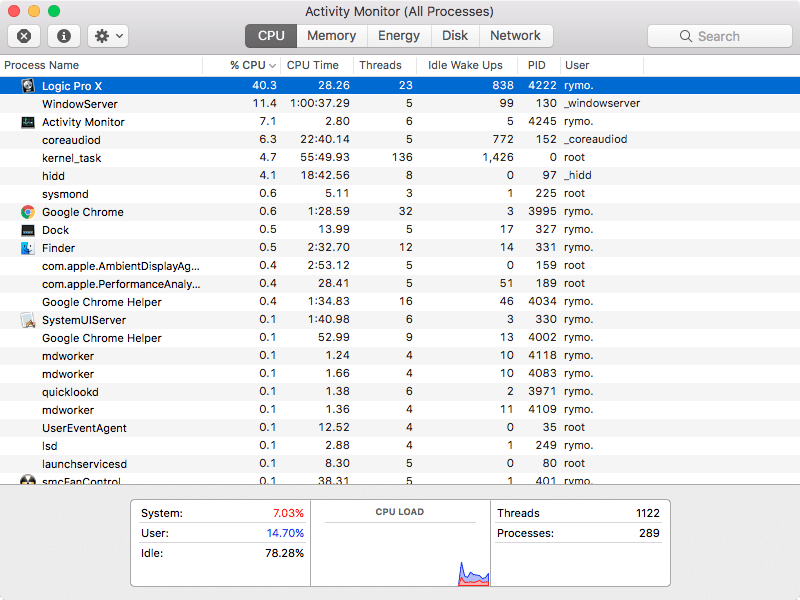Click the Logic Pro X app icon

tap(28, 85)
